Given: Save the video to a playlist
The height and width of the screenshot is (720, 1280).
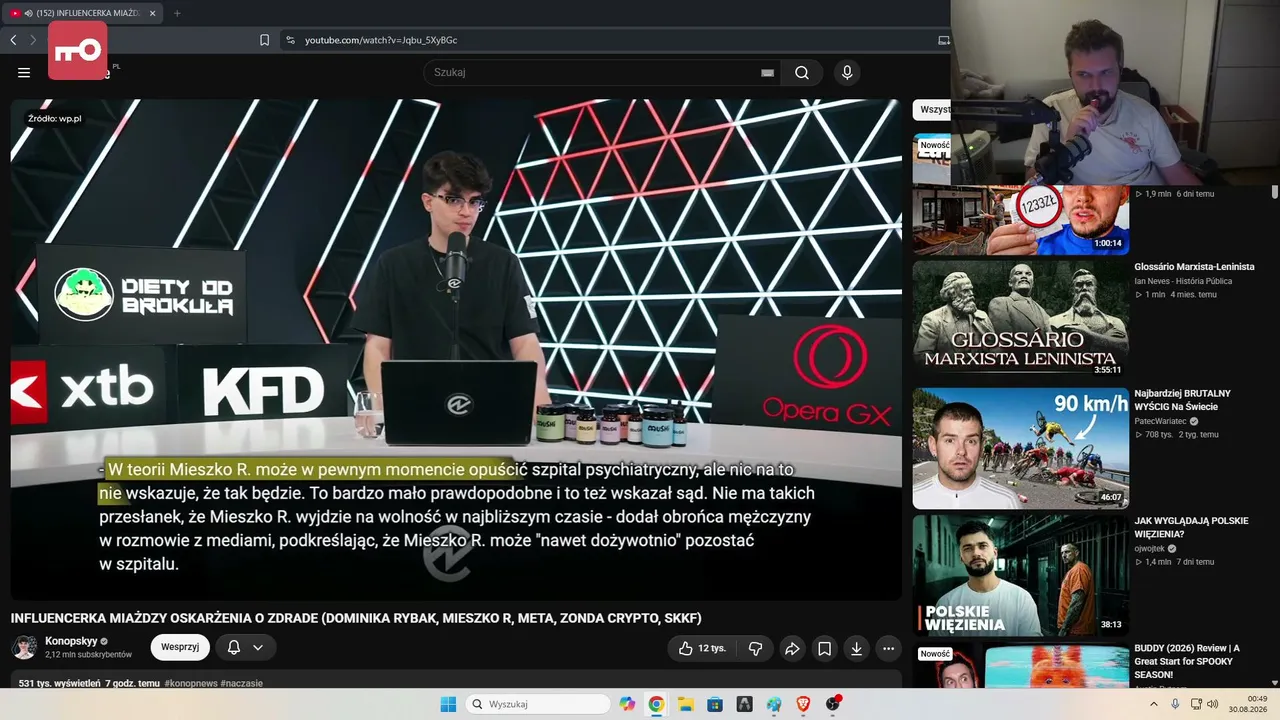Looking at the screenshot, I should pyautogui.click(x=824, y=648).
